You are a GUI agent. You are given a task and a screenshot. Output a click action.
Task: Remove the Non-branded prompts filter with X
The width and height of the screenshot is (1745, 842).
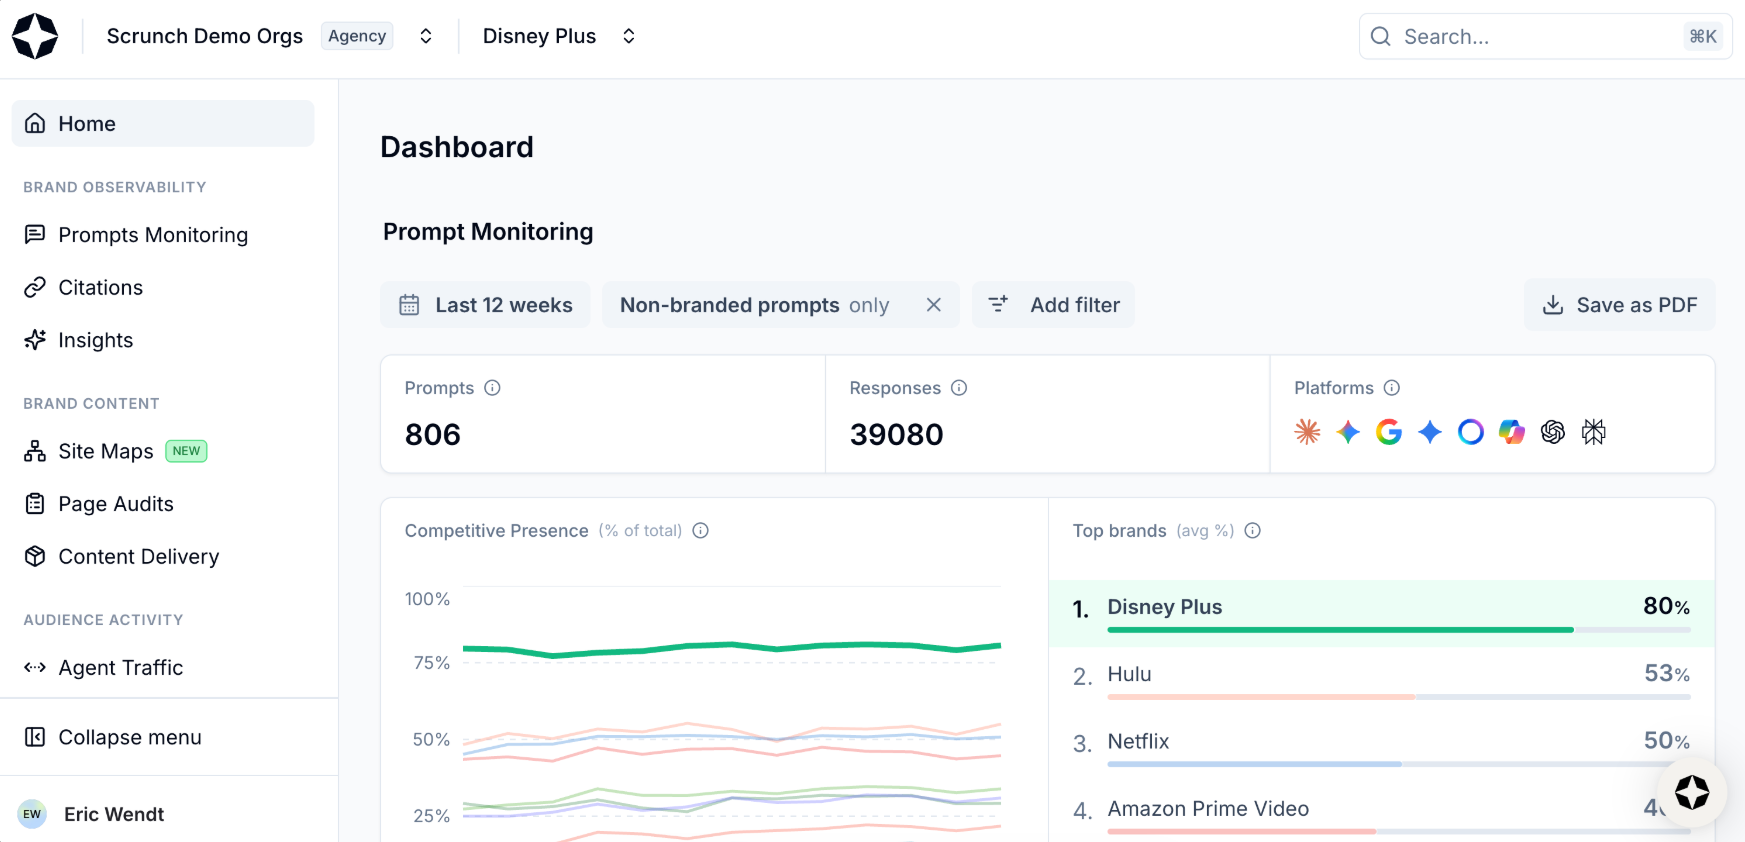point(934,305)
